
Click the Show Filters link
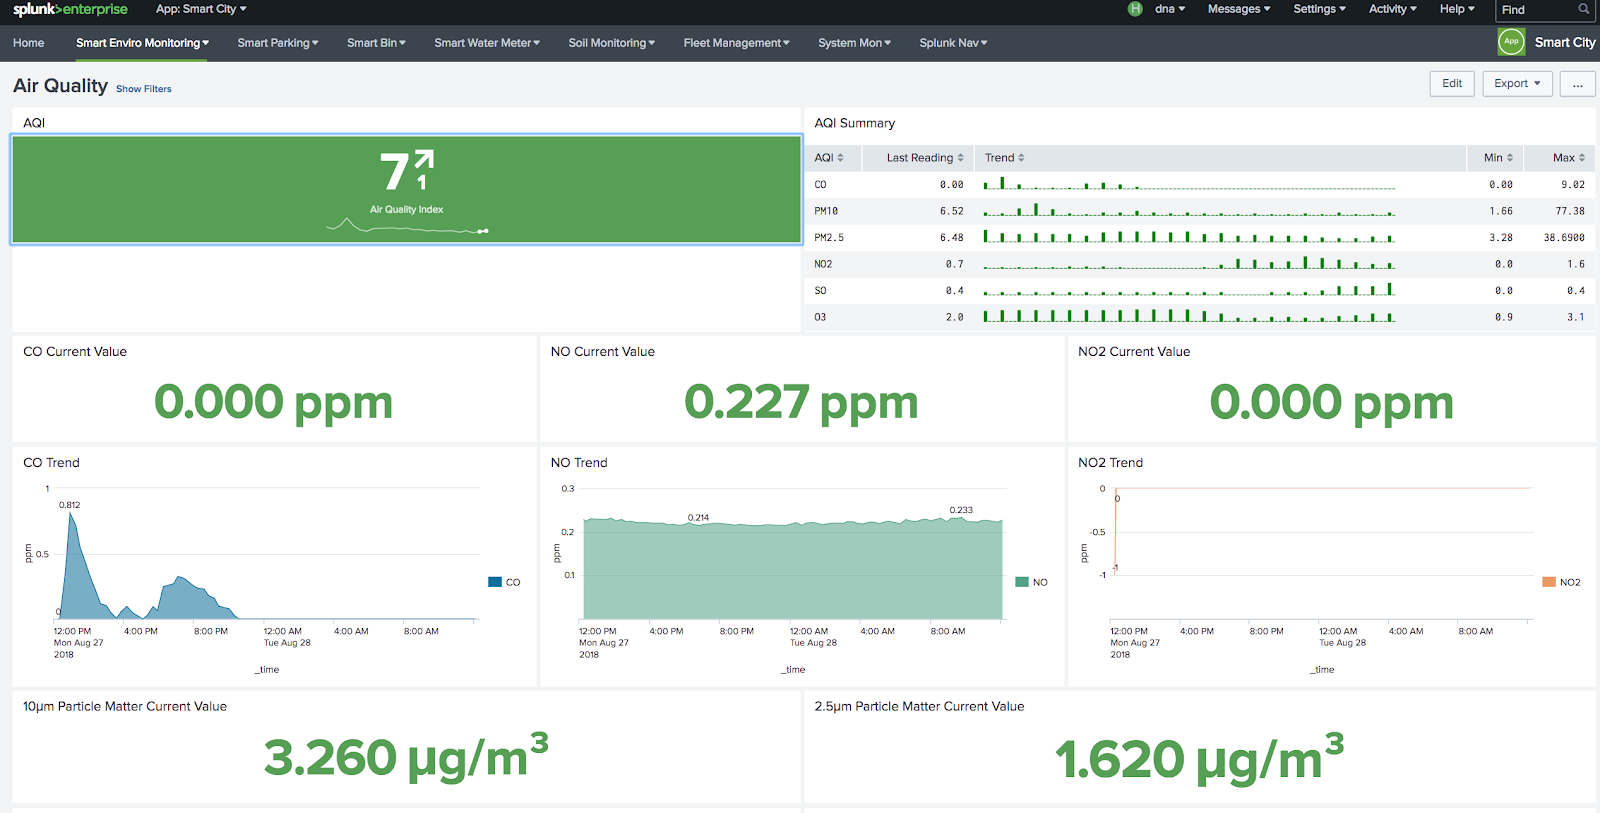tap(143, 89)
